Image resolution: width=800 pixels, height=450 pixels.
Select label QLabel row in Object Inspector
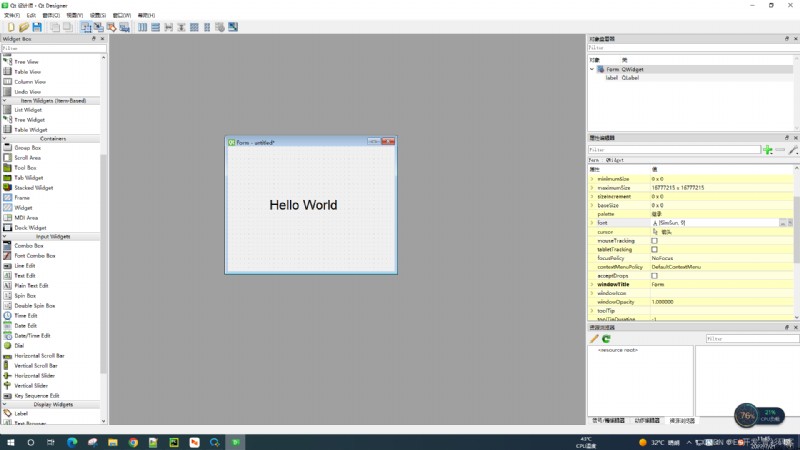(691, 78)
